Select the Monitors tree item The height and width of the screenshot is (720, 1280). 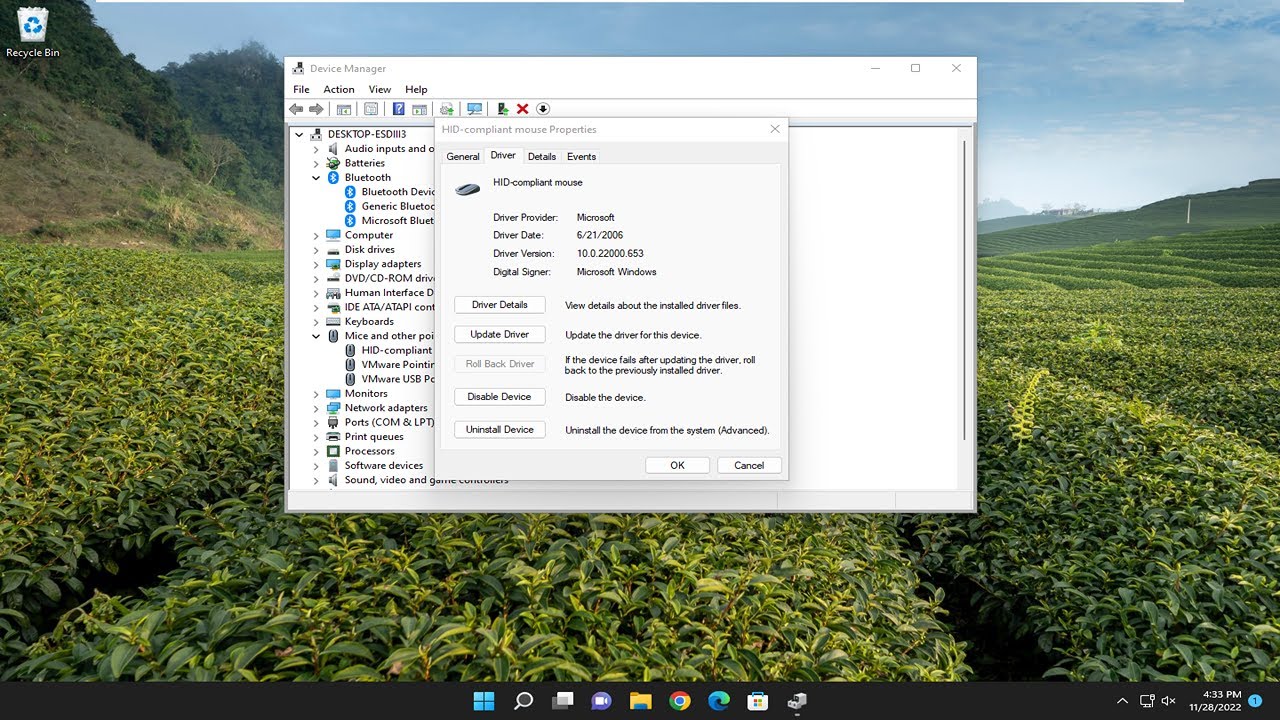[366, 394]
